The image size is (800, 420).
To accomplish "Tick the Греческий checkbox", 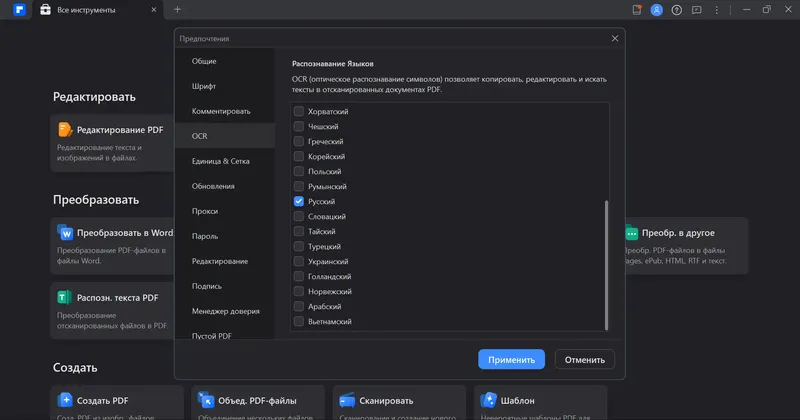I will tap(298, 141).
